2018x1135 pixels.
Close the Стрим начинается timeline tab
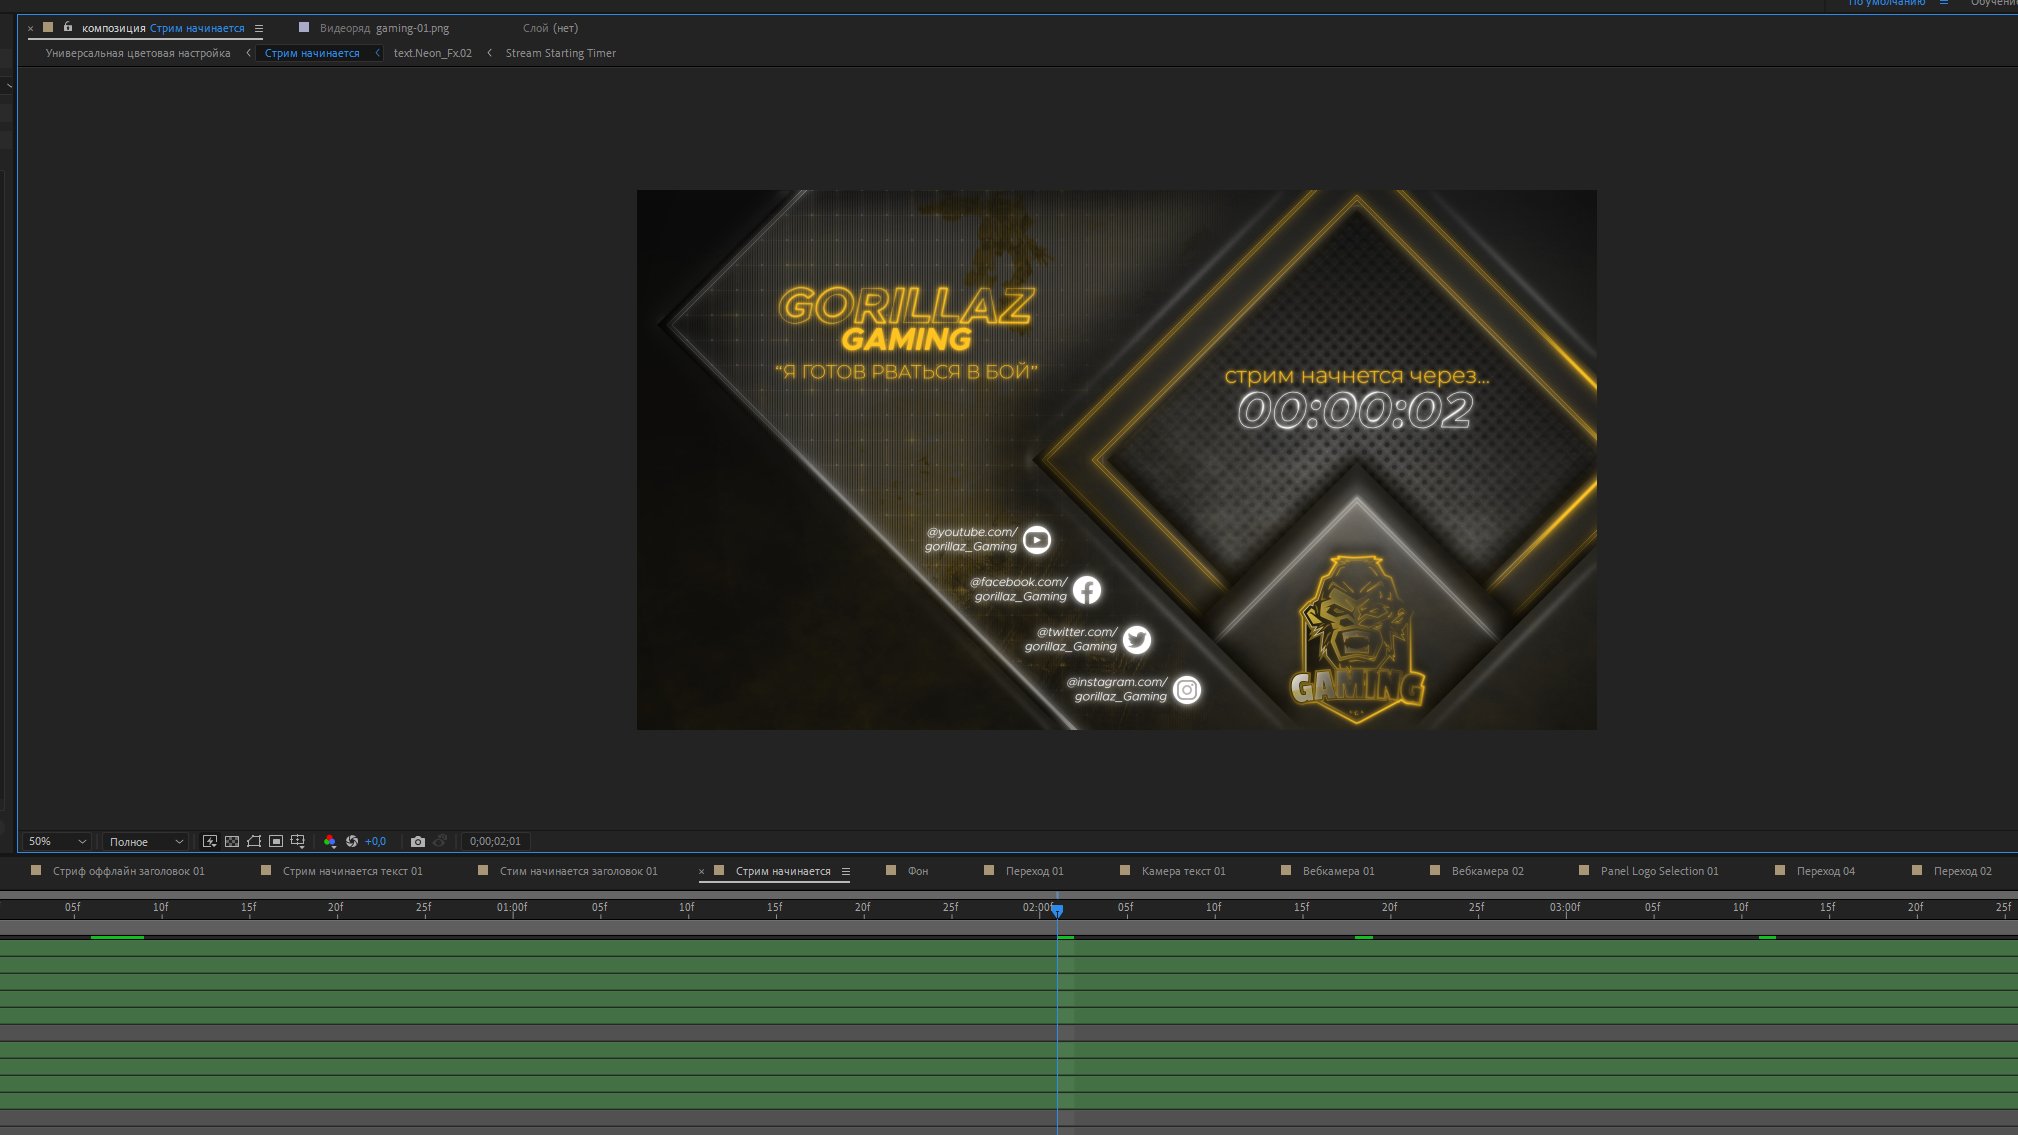point(701,872)
